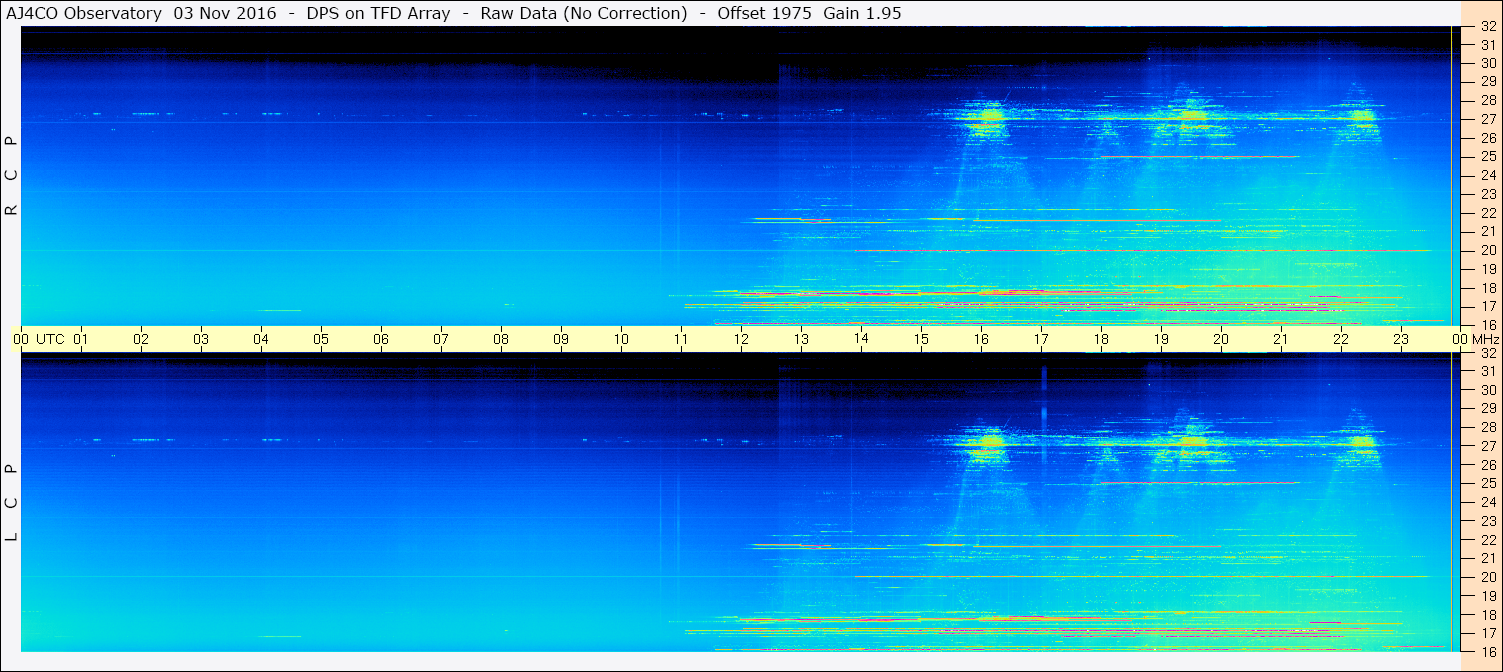Click the RCP panel axis label
The height and width of the screenshot is (672, 1503).
11,176
